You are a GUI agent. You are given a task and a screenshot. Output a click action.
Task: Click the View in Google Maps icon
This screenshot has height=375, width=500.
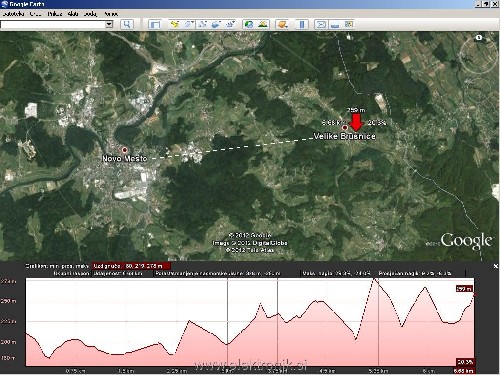[x=349, y=24]
